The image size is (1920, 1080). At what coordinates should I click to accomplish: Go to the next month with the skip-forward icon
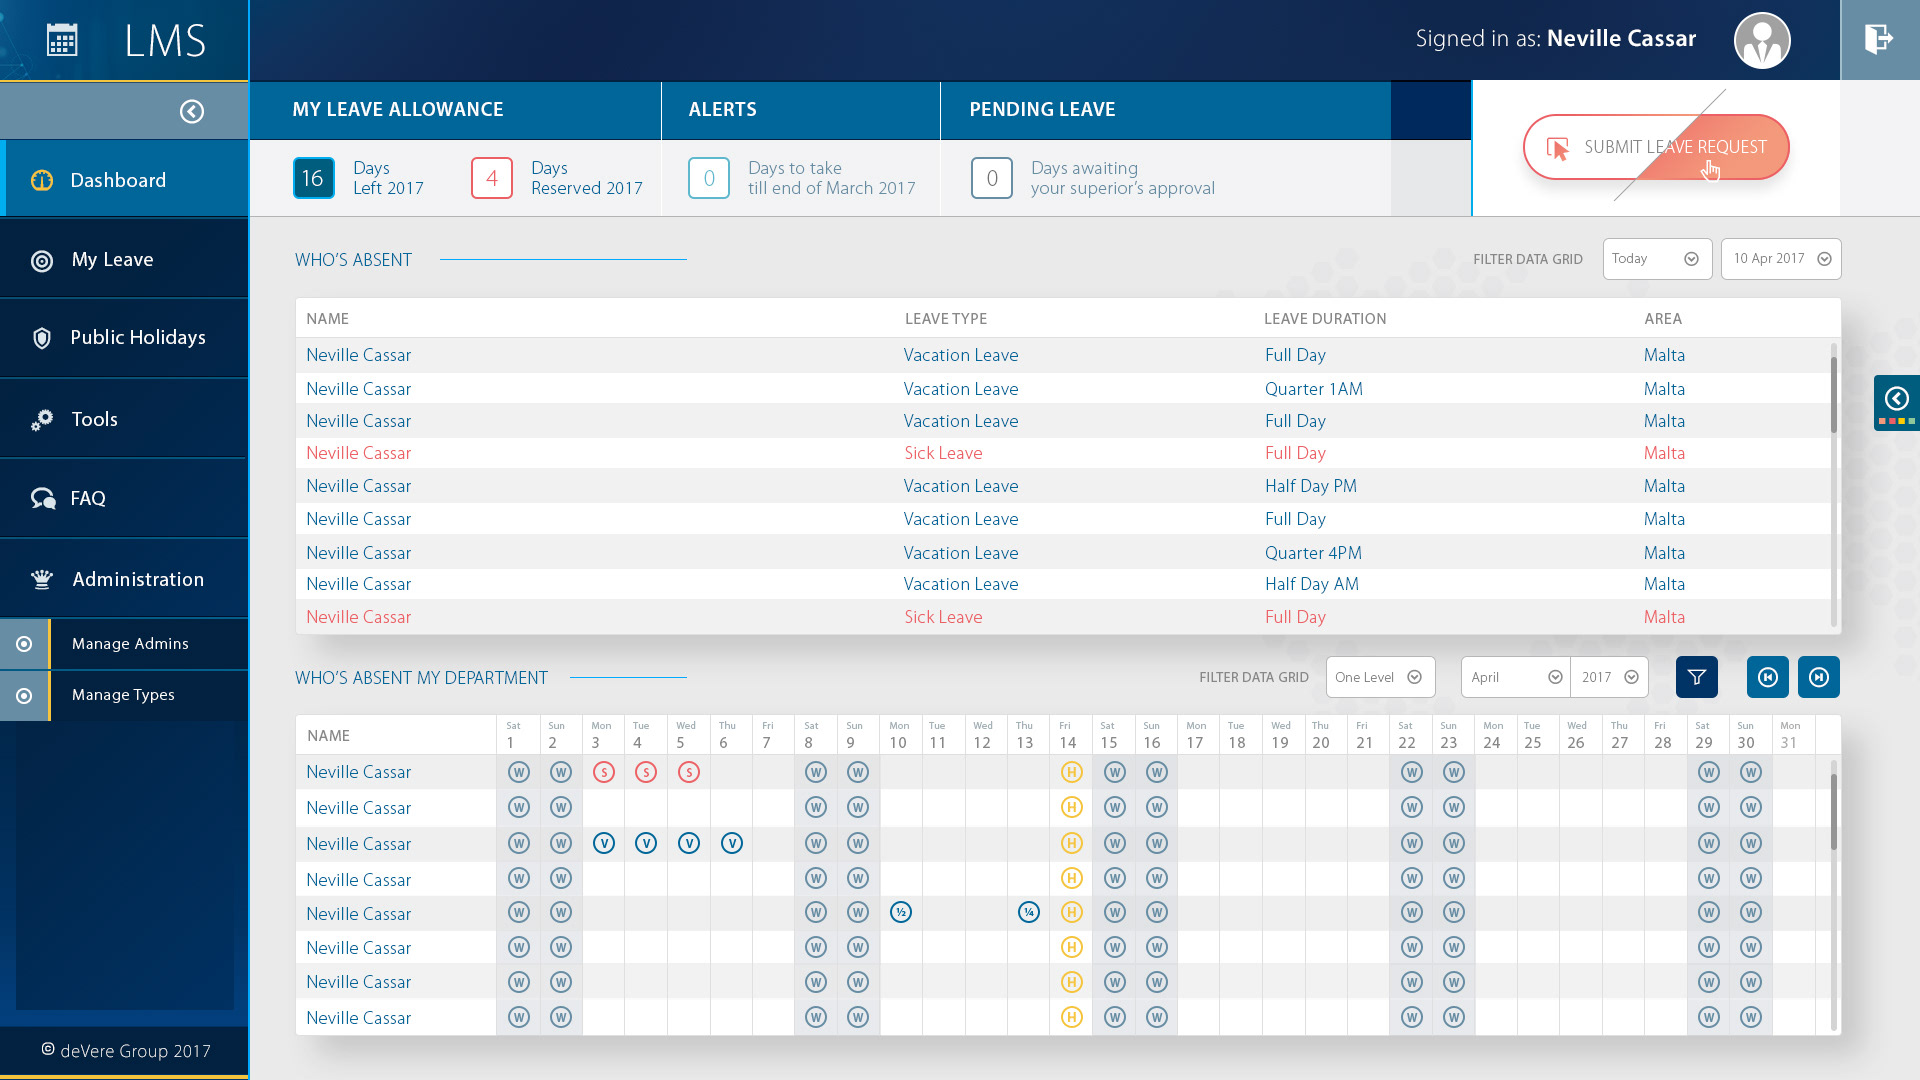1818,677
